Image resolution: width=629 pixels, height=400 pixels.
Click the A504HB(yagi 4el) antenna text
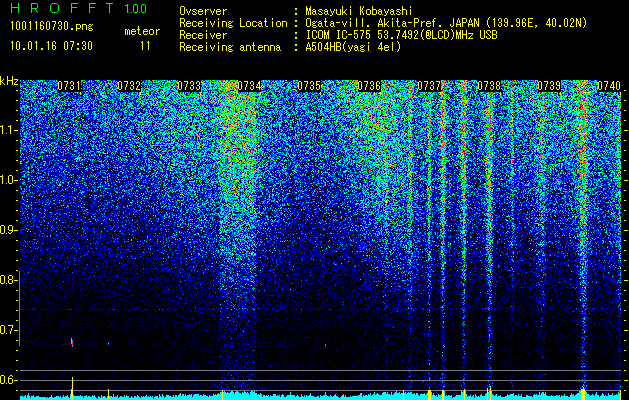[353, 47]
